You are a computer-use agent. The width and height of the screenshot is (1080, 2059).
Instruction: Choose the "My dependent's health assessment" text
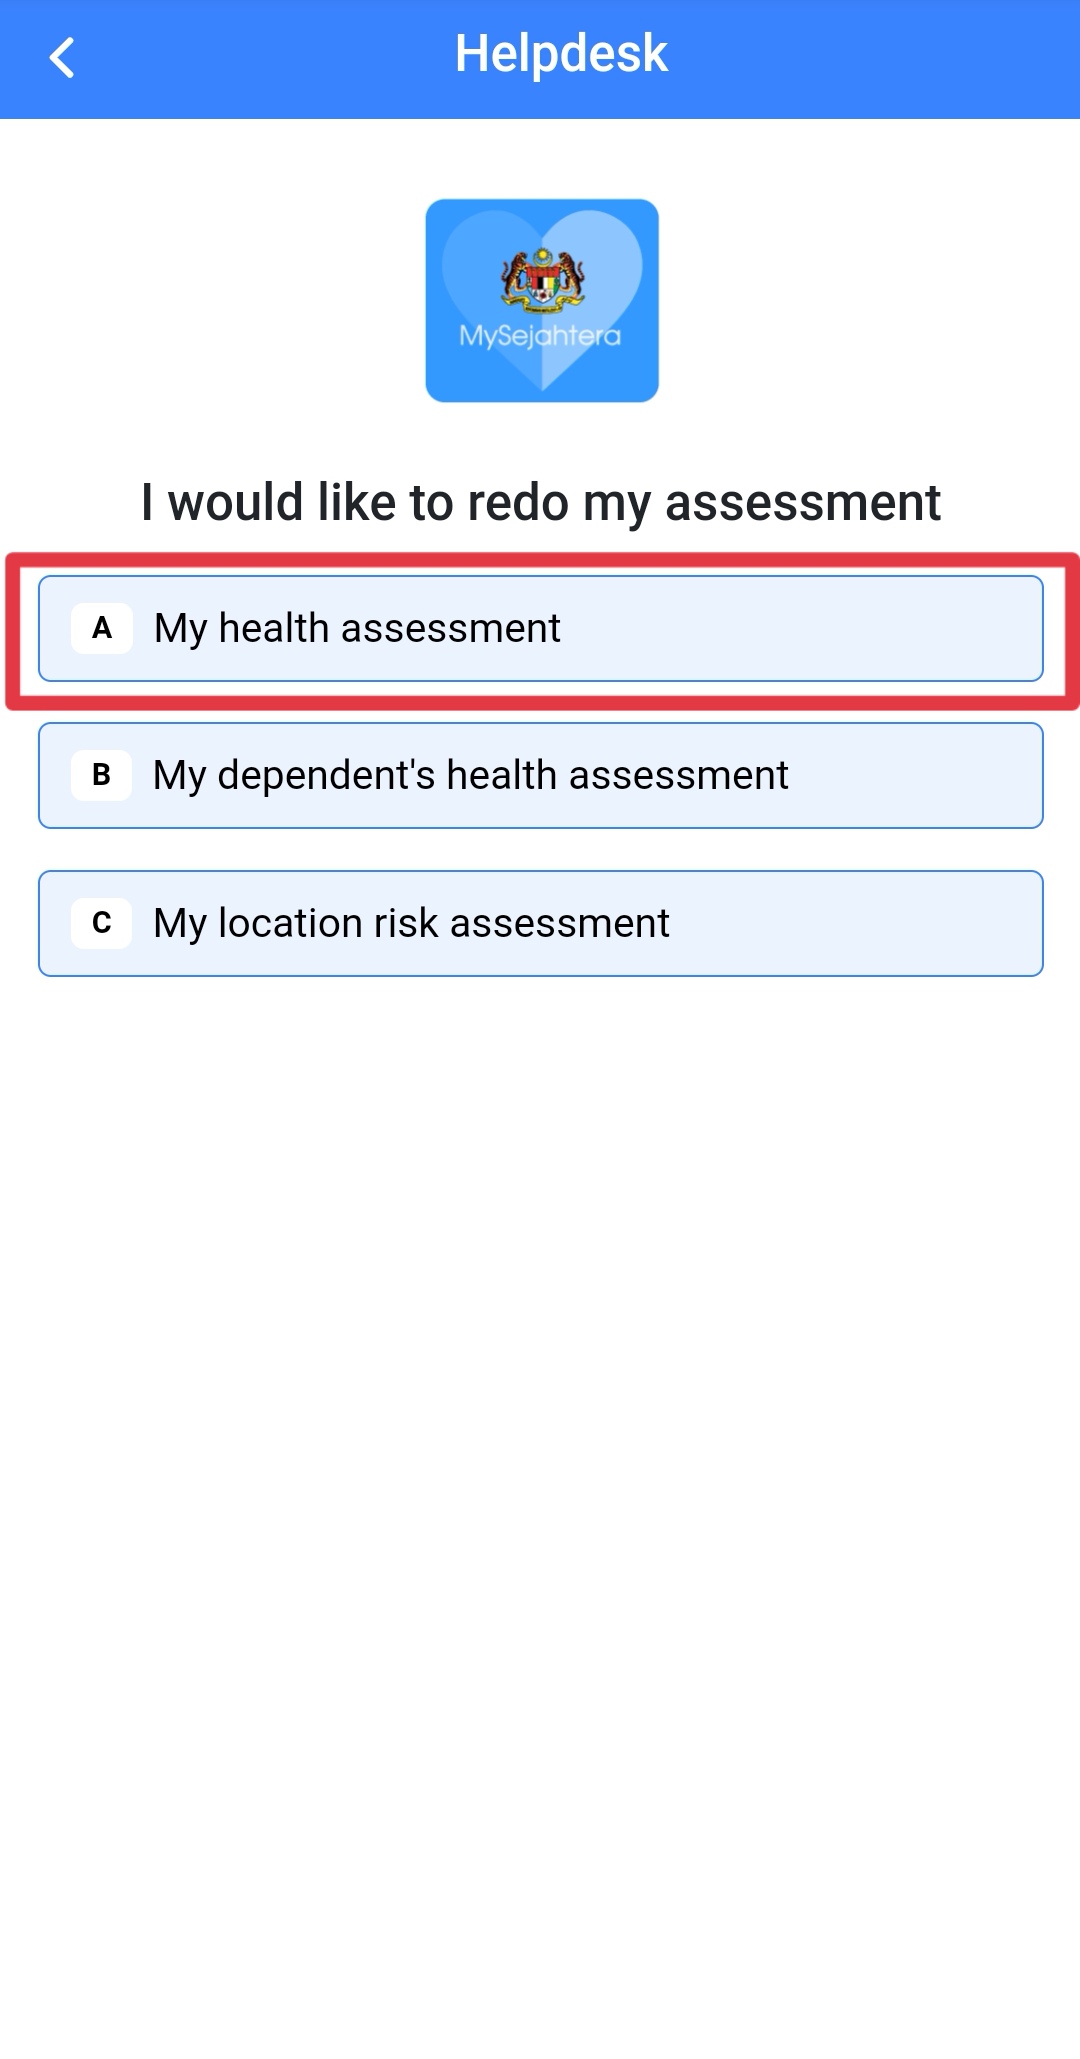coord(471,776)
